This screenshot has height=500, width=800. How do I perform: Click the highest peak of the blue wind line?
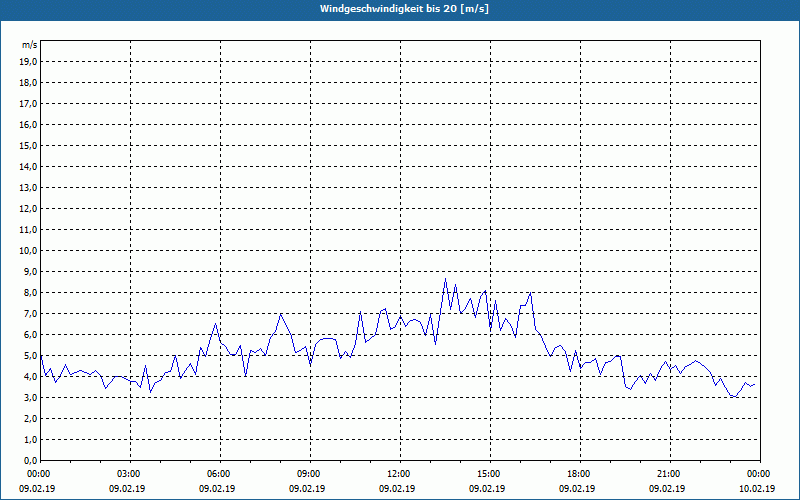point(445,279)
